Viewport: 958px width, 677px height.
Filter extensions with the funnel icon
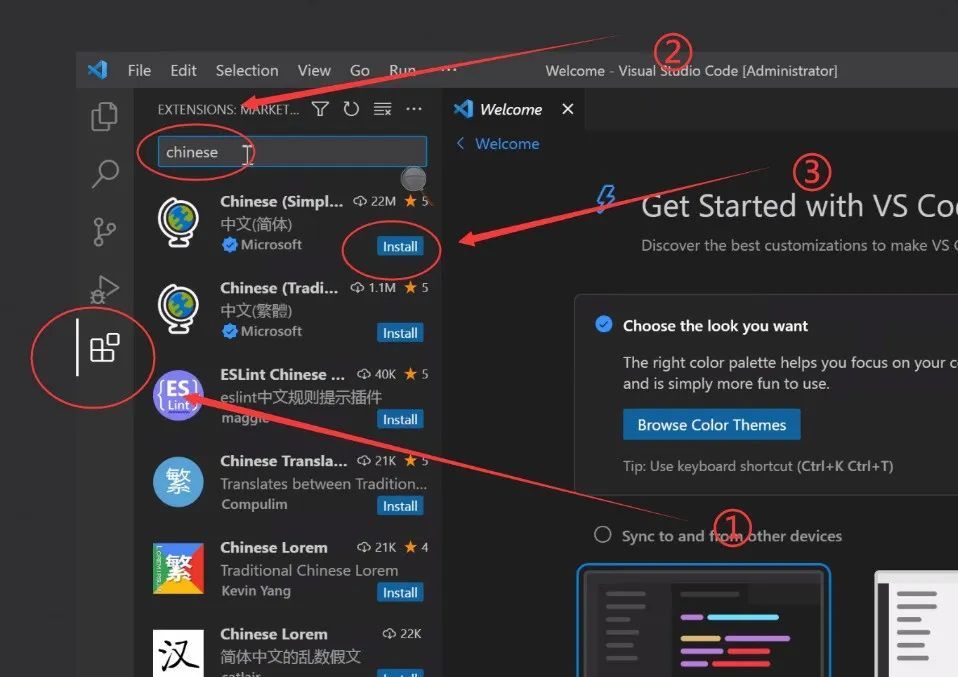coord(320,109)
